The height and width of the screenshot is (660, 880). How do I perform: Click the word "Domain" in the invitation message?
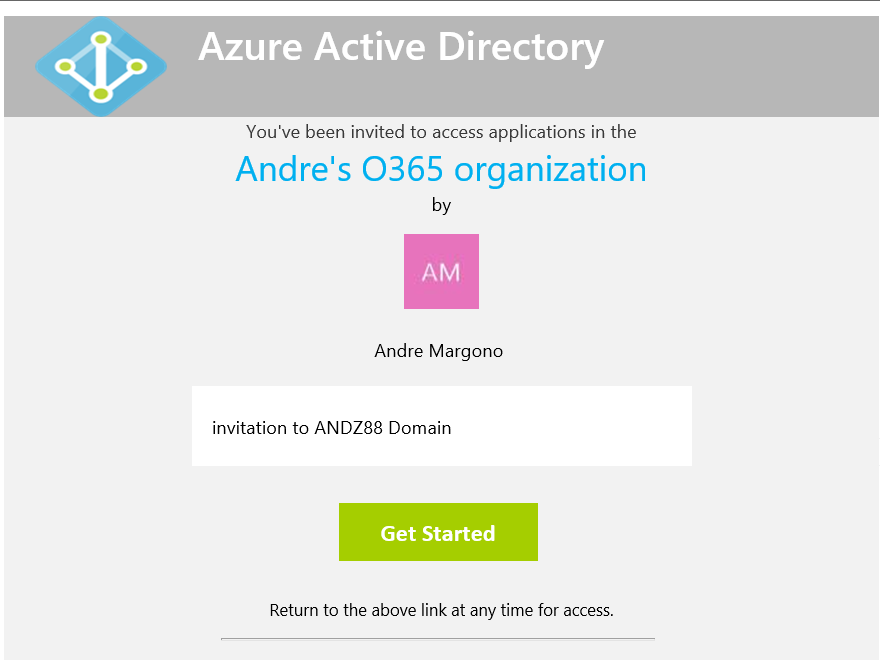420,428
